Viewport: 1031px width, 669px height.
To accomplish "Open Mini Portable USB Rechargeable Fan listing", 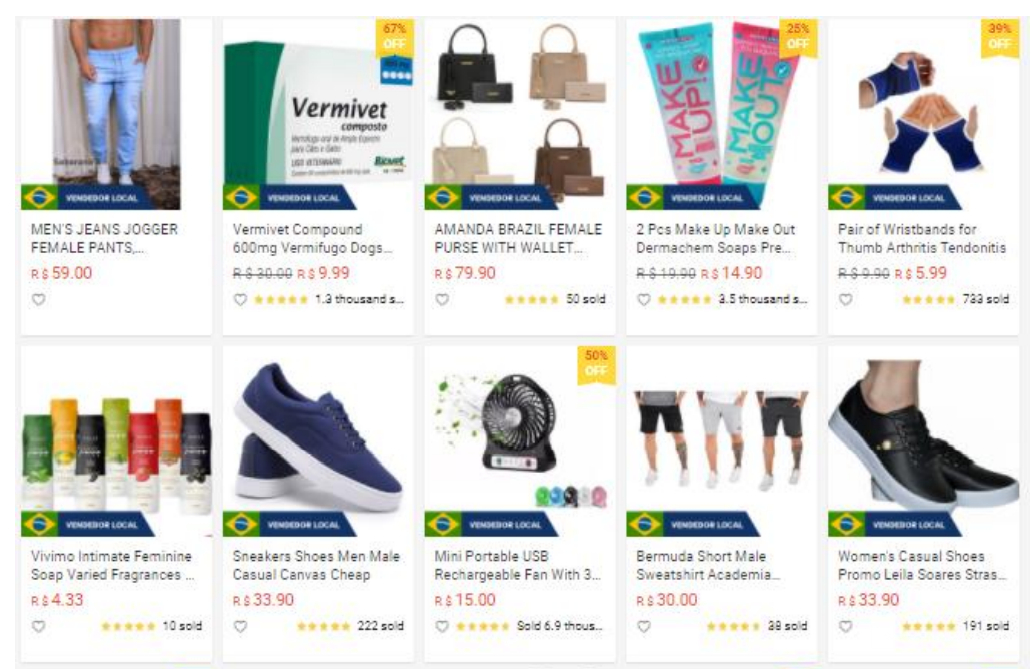I will click(517, 565).
